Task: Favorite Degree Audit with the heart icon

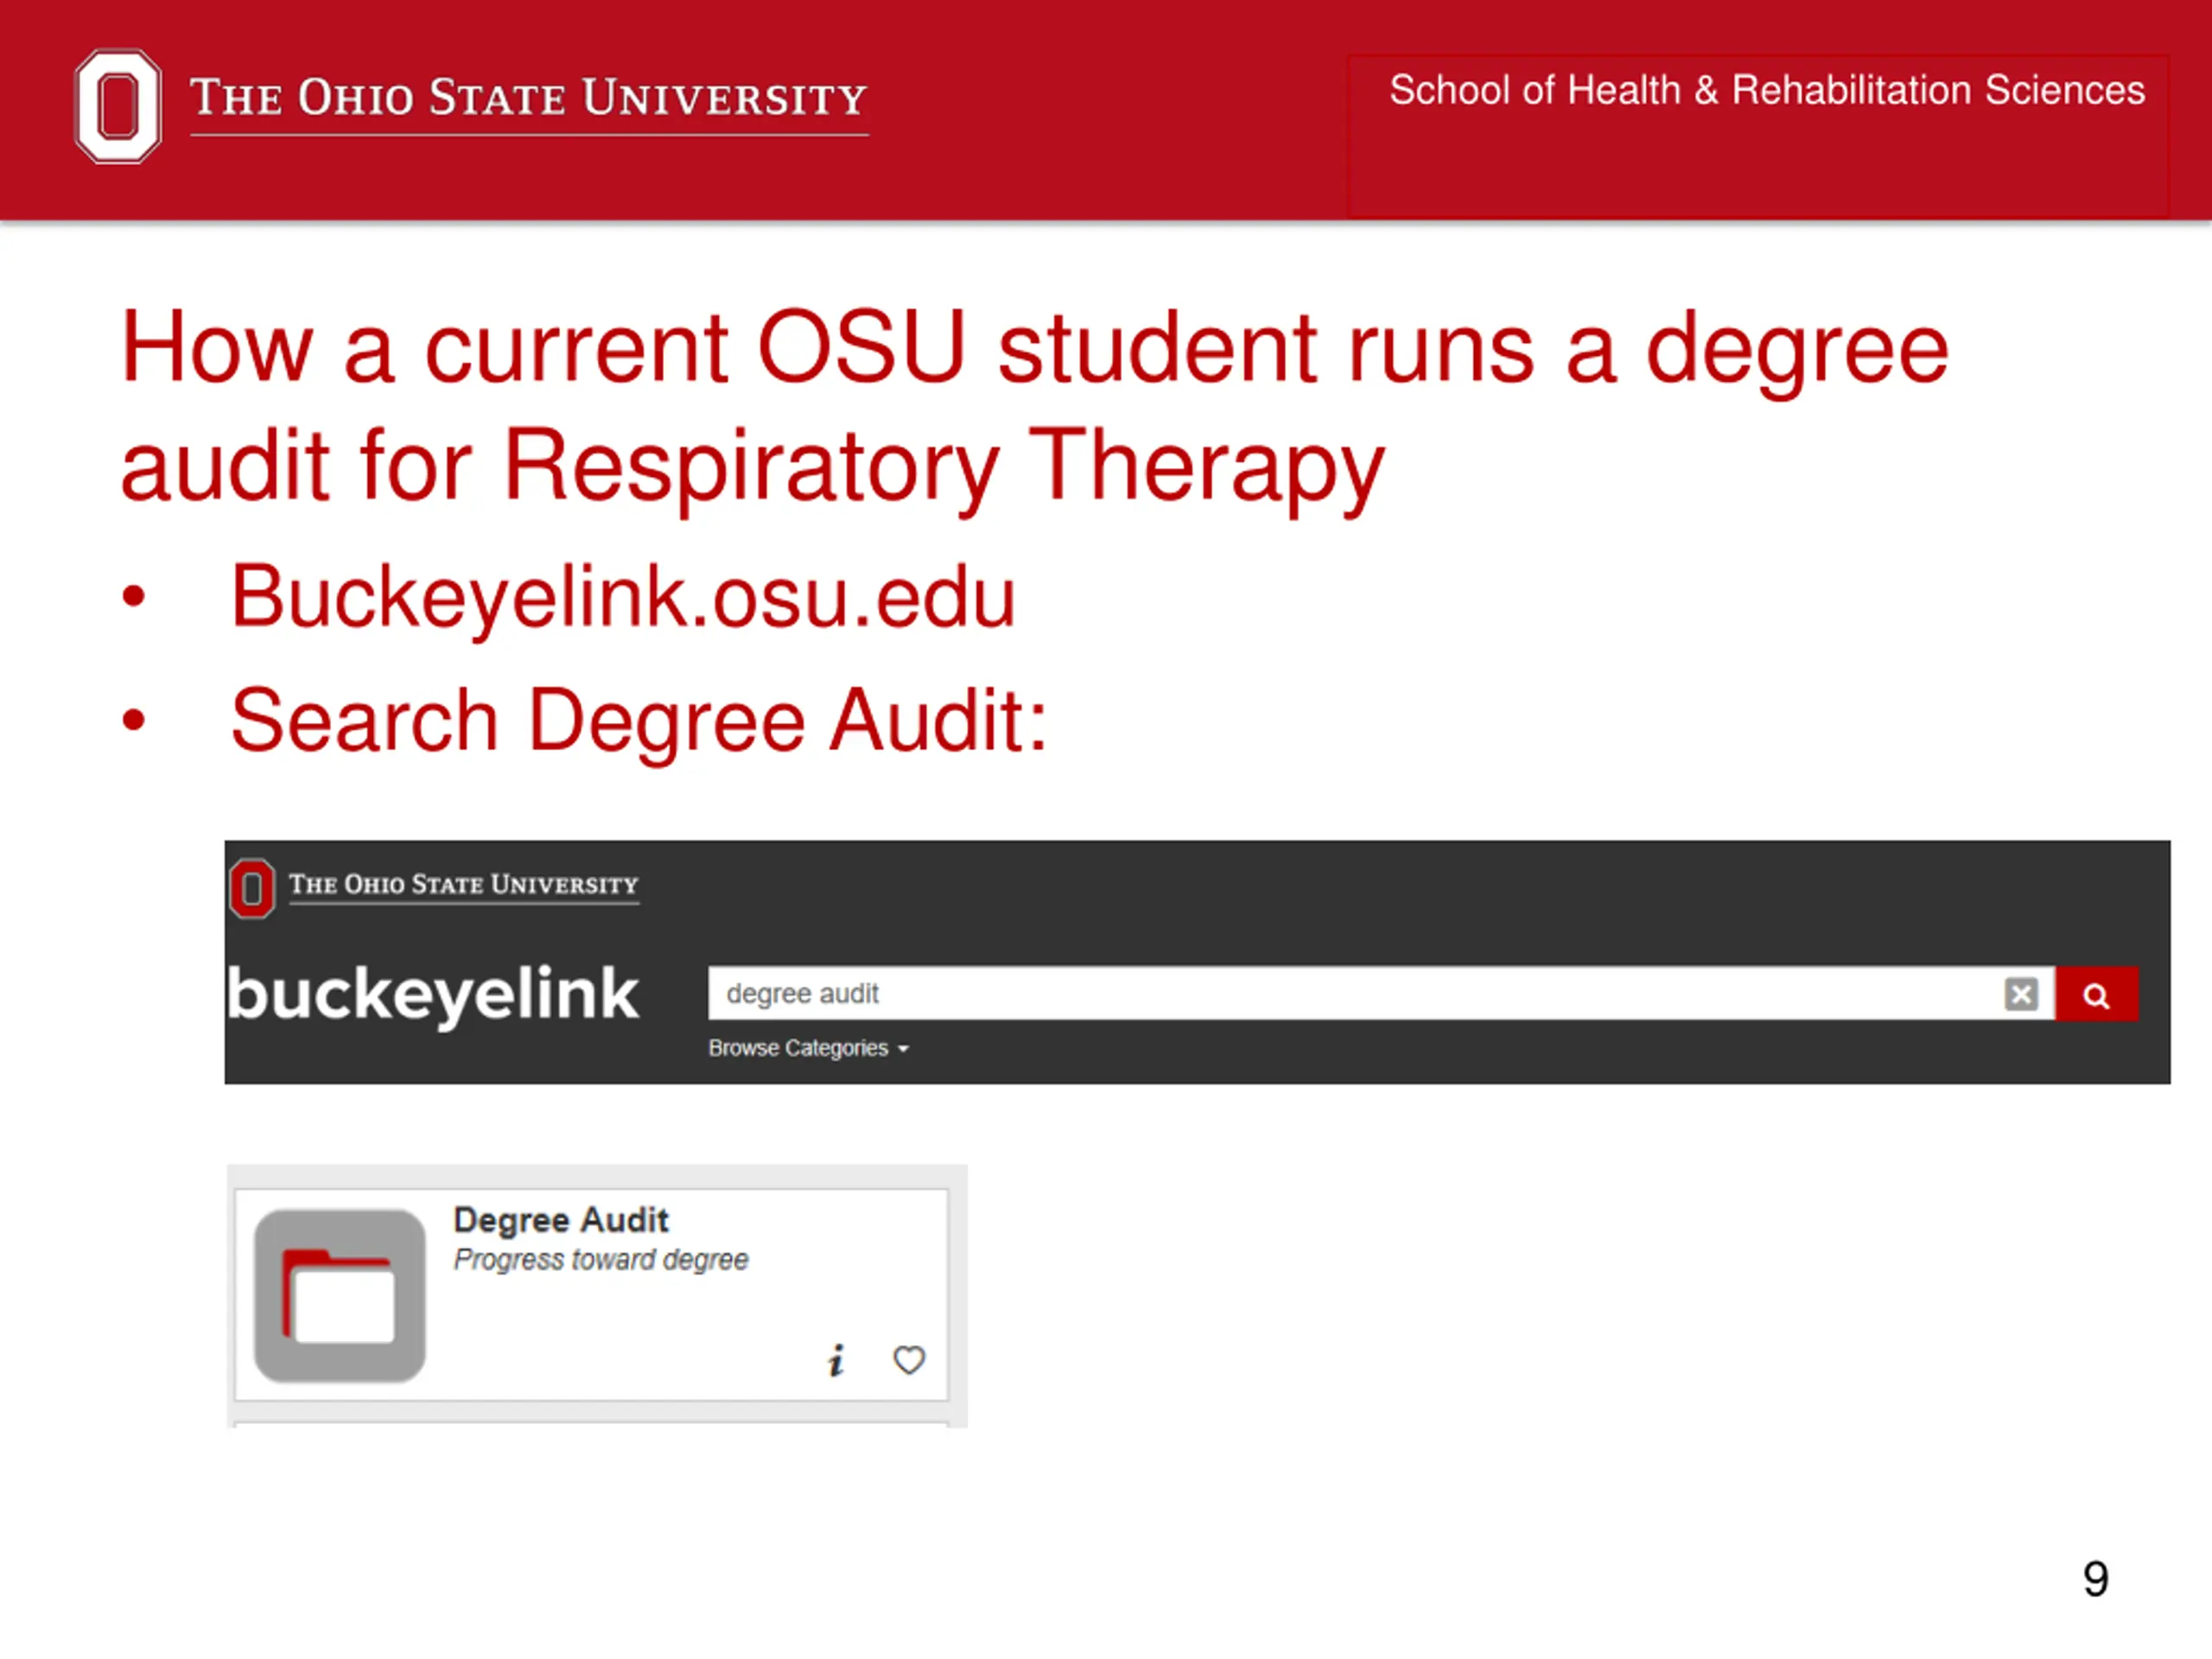Action: [x=908, y=1360]
